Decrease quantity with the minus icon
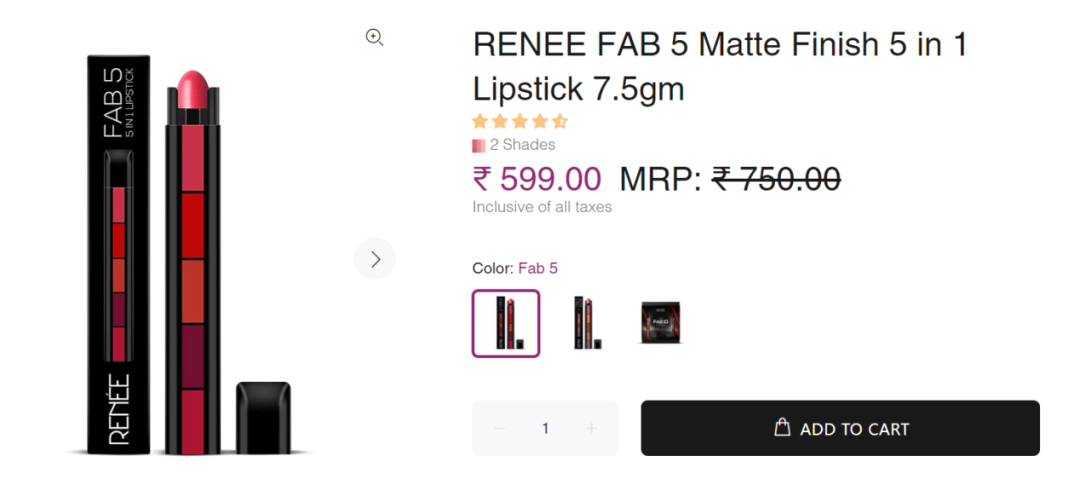 pos(500,428)
